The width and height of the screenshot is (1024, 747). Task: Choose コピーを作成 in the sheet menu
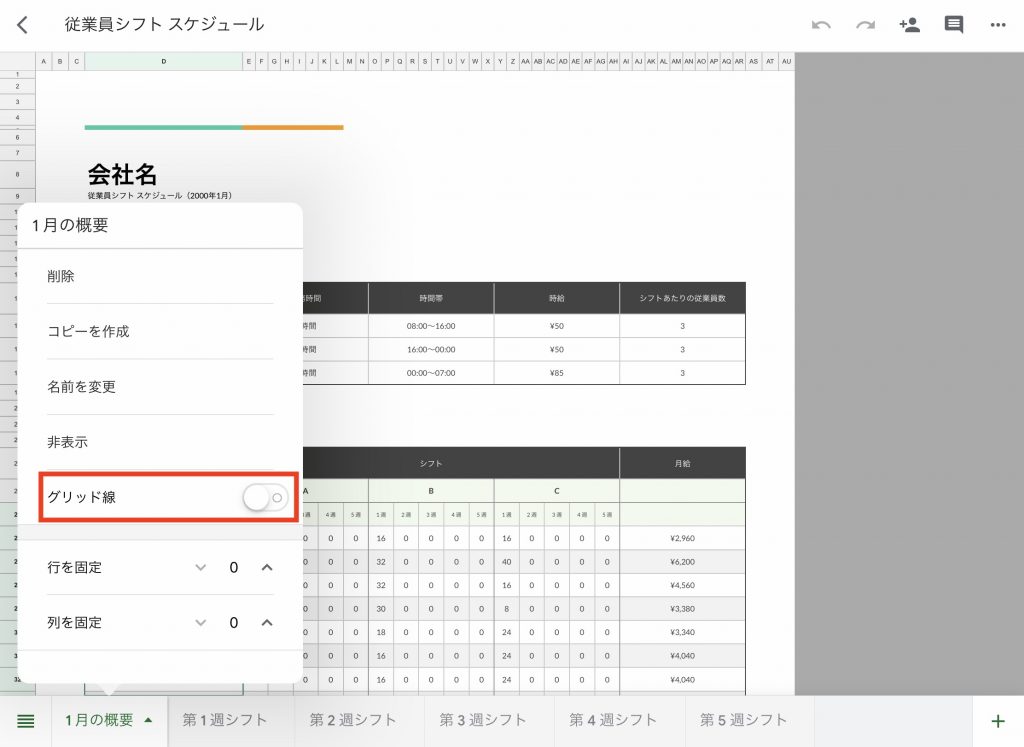(88, 331)
